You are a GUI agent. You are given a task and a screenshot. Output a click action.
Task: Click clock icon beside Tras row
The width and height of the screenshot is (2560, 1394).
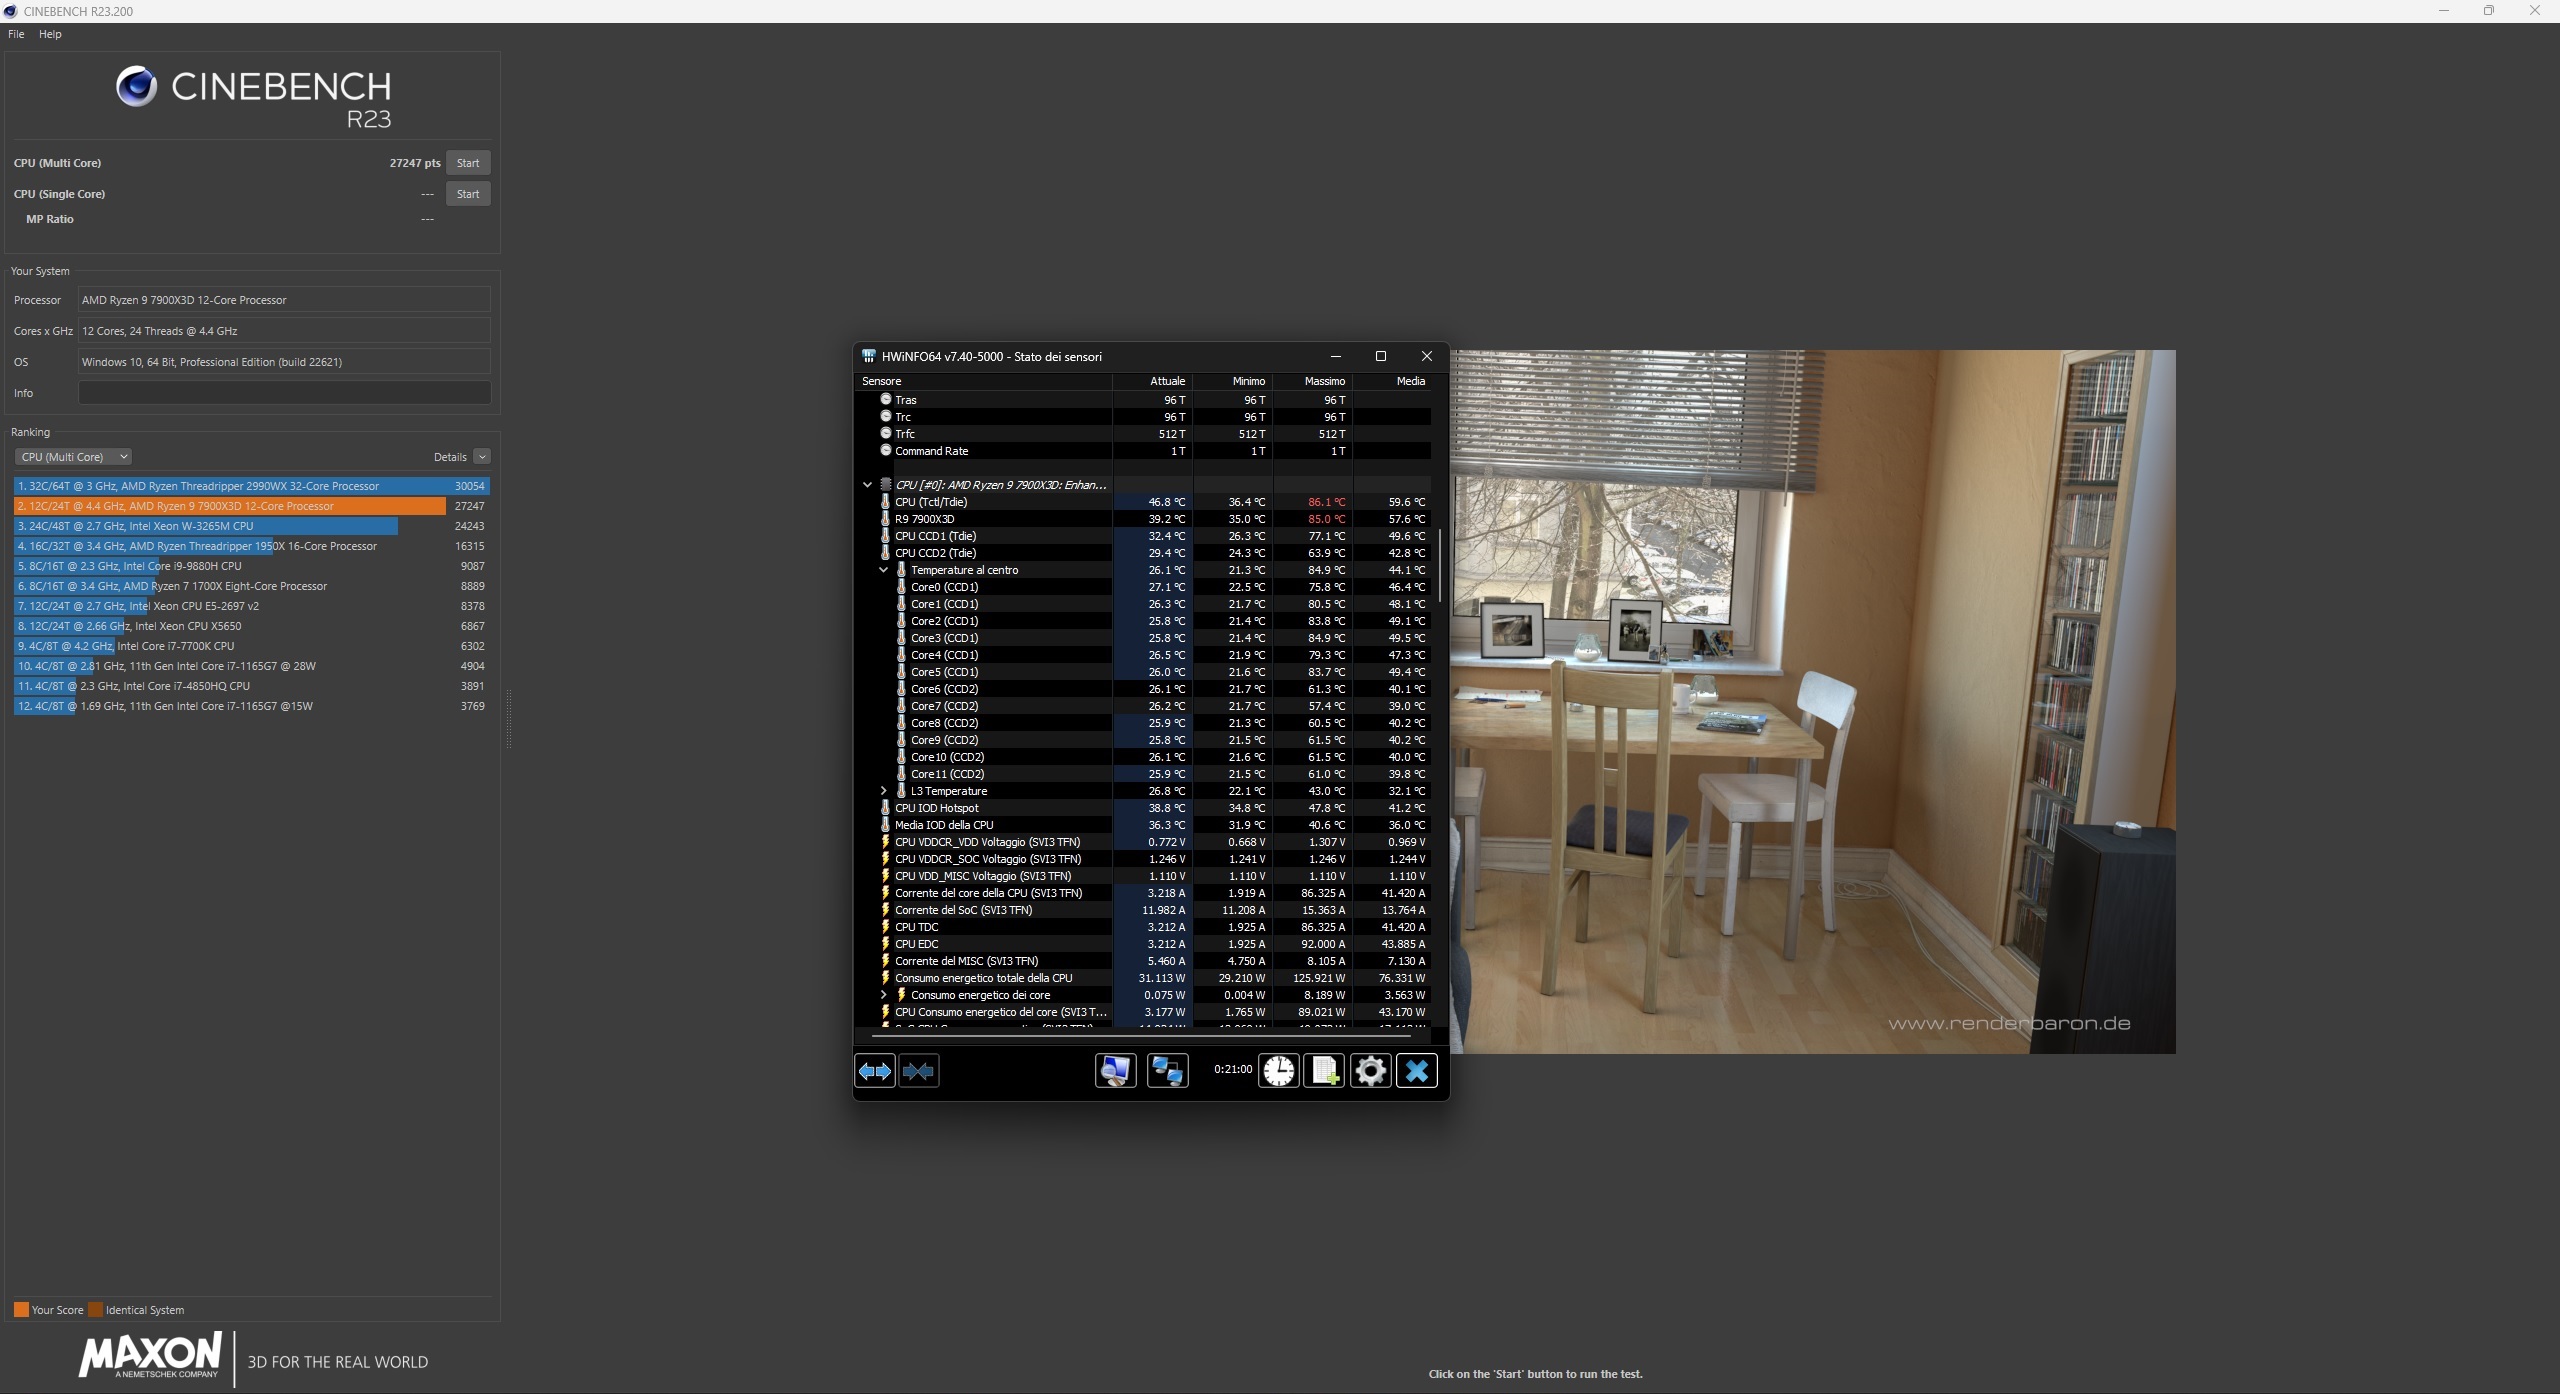tap(885, 399)
